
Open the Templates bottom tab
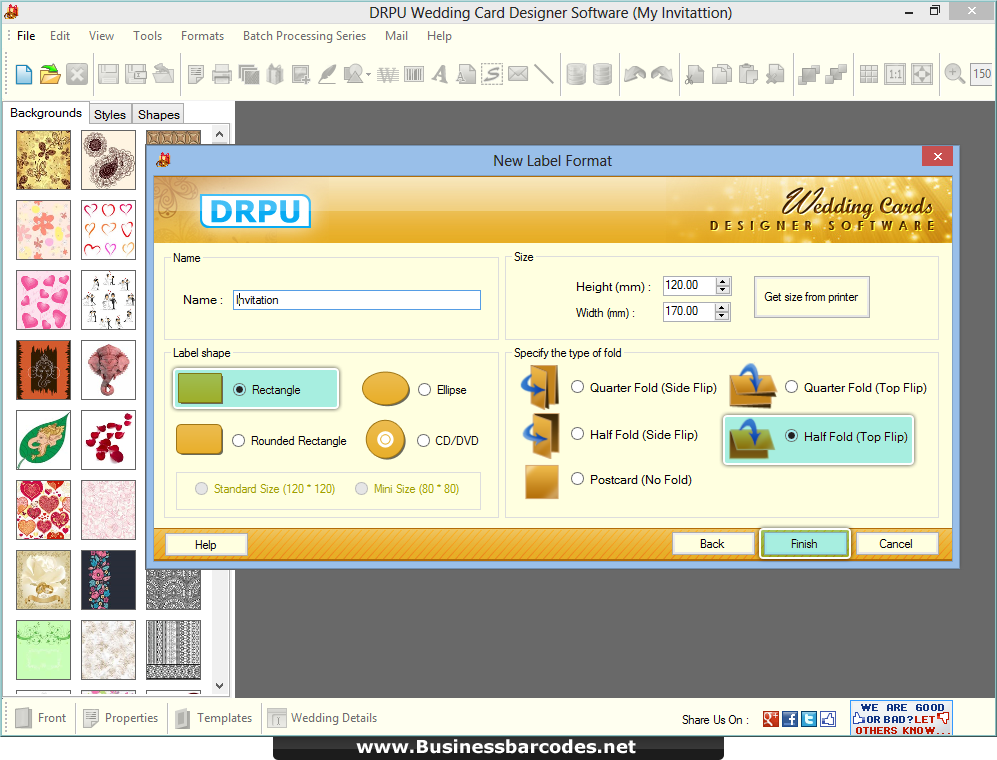click(x=214, y=718)
